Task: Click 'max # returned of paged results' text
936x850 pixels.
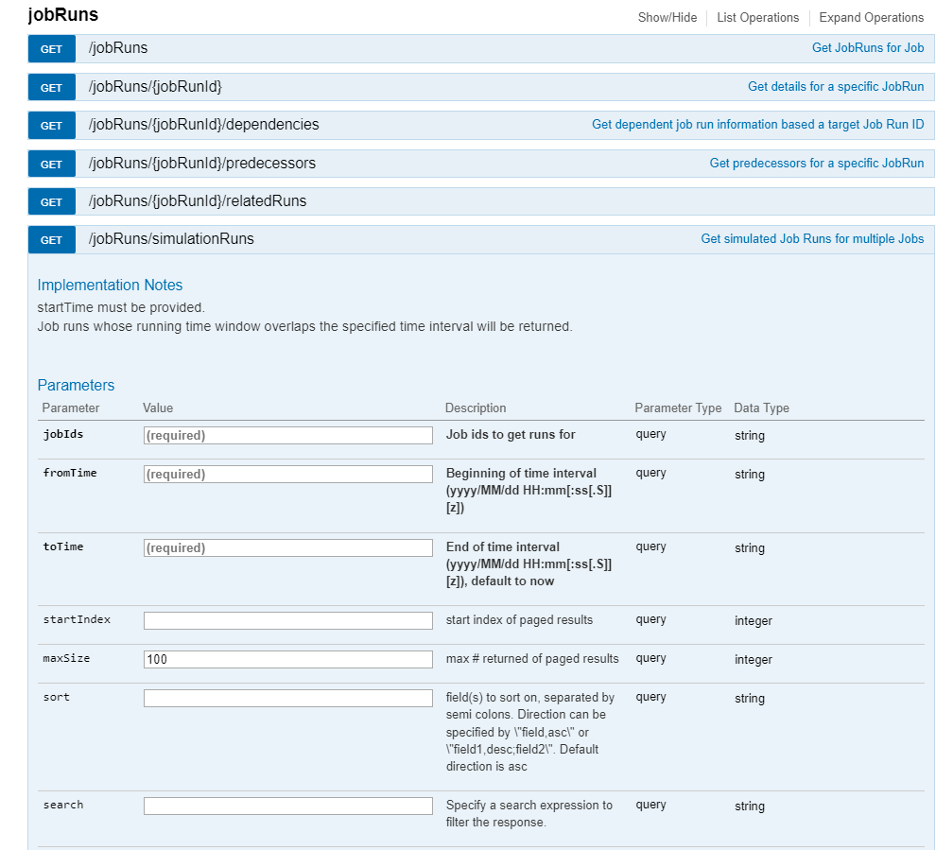Action: (x=532, y=658)
